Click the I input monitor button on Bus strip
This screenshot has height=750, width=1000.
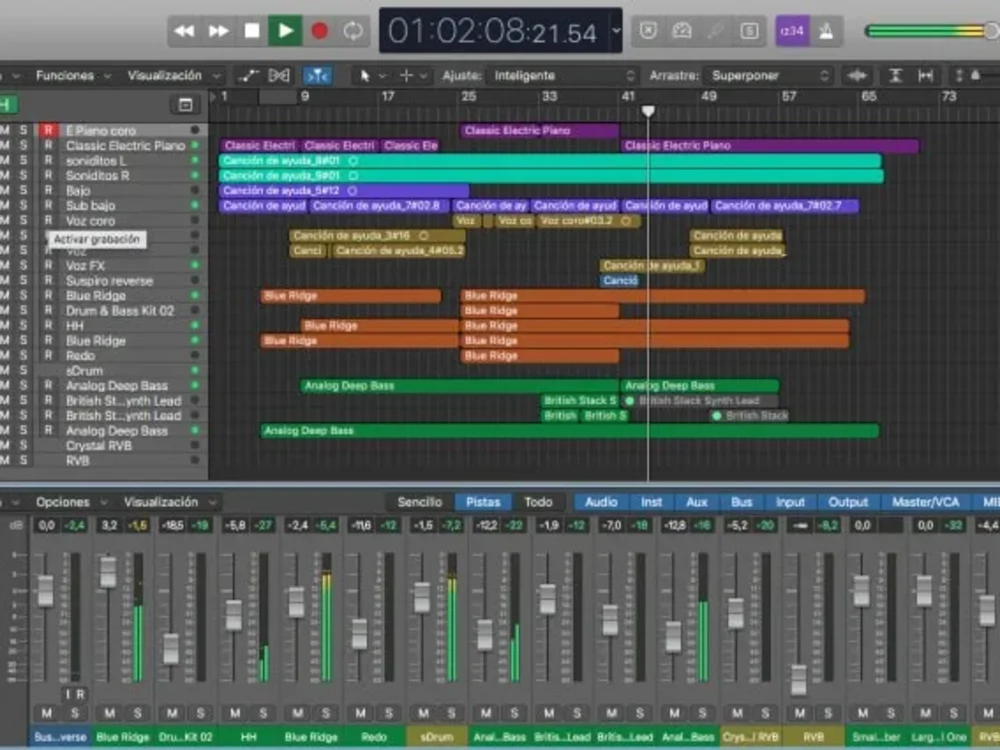(x=68, y=695)
